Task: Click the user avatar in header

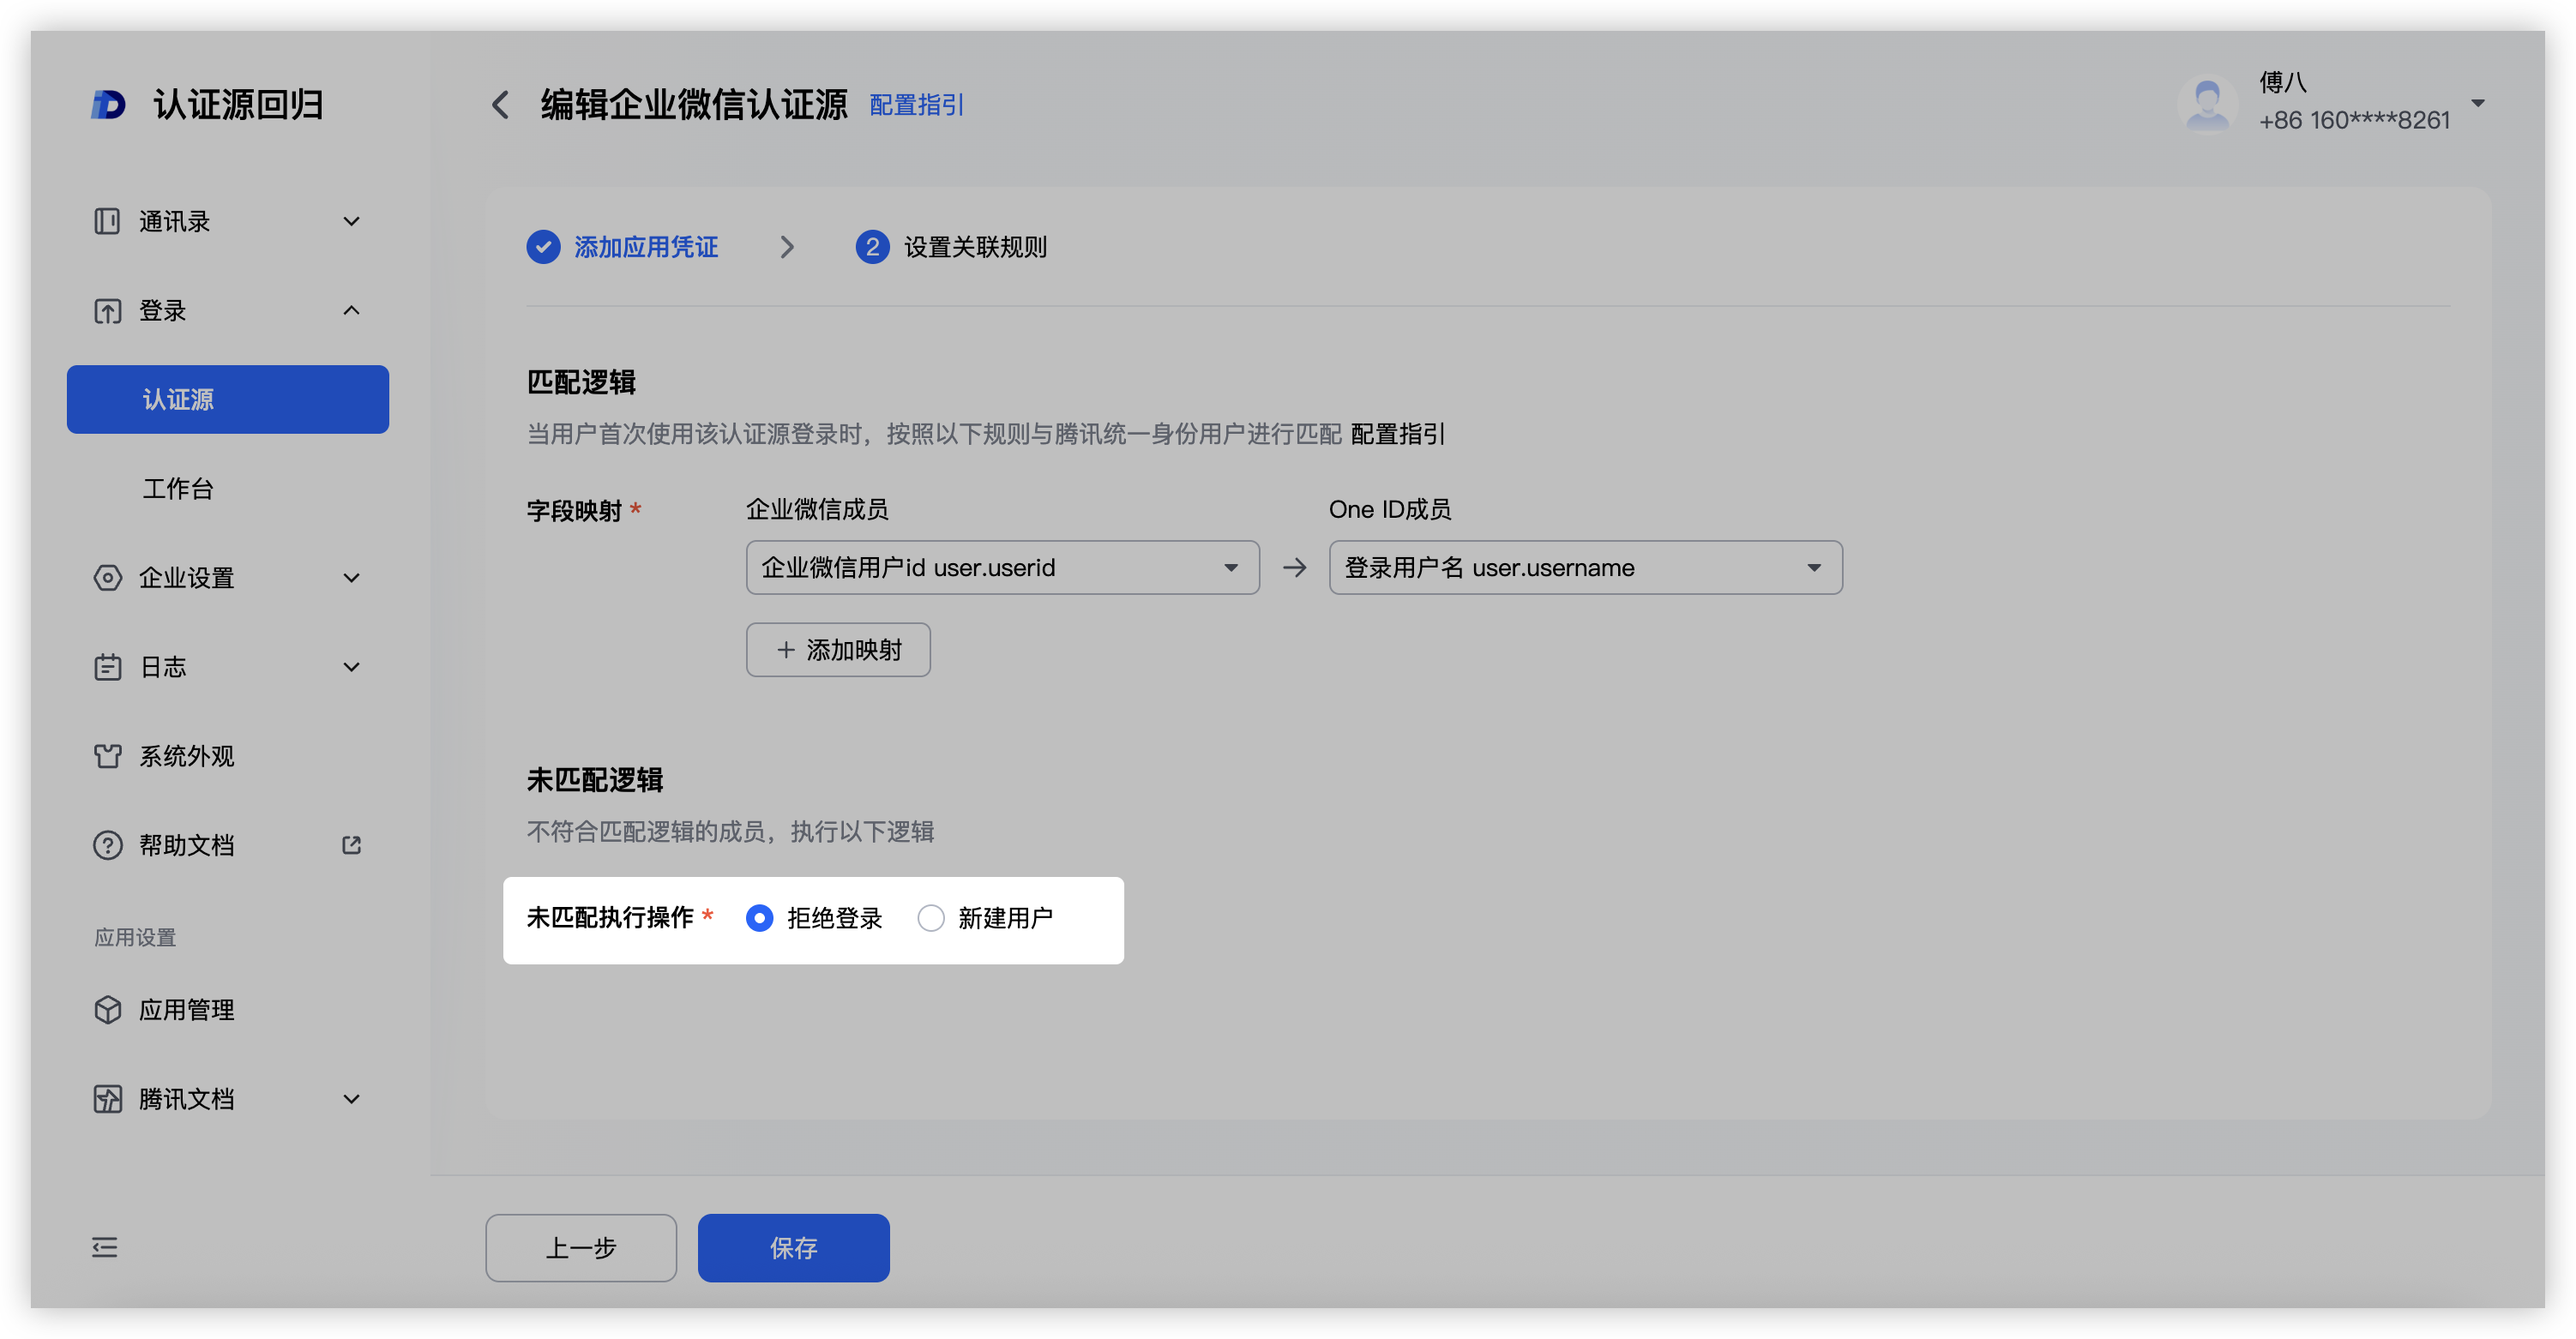Action: click(2207, 103)
